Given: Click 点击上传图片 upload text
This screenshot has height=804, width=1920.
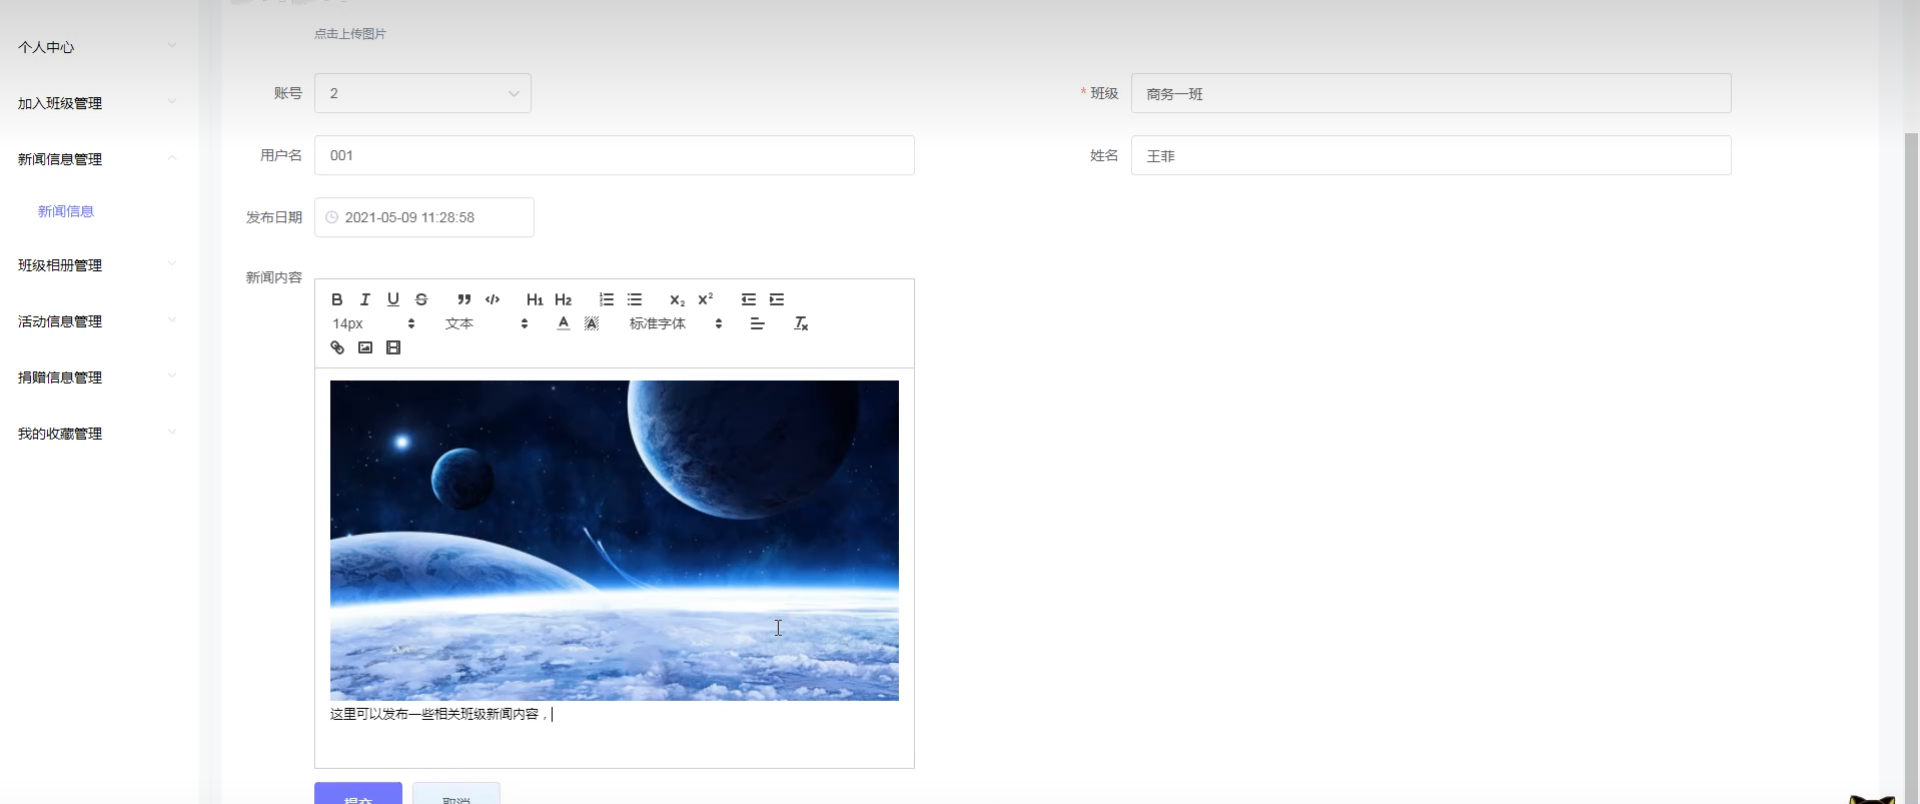Looking at the screenshot, I should [350, 34].
